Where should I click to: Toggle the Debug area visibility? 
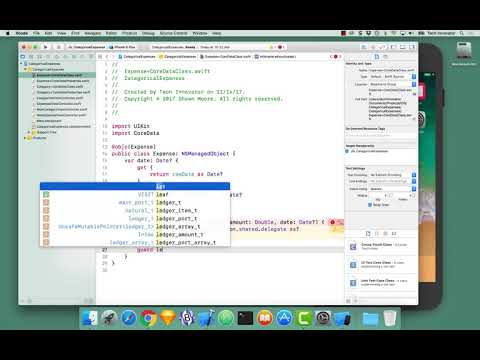point(403,47)
